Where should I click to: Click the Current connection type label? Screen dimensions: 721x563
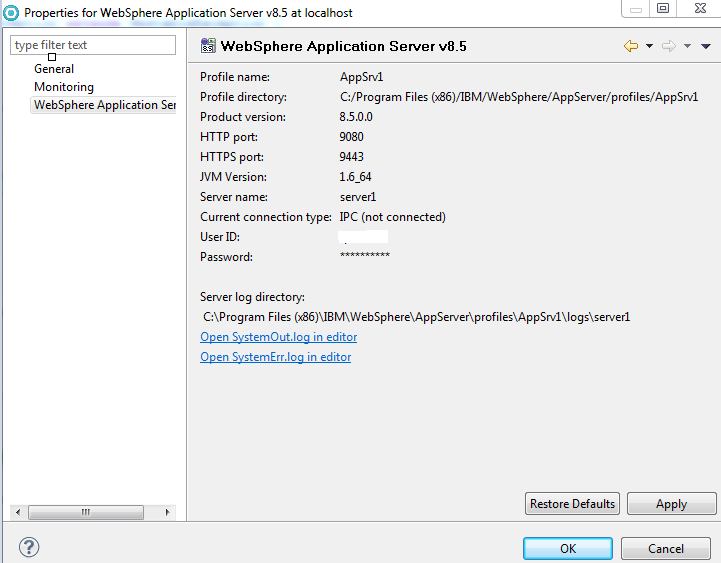pos(266,217)
